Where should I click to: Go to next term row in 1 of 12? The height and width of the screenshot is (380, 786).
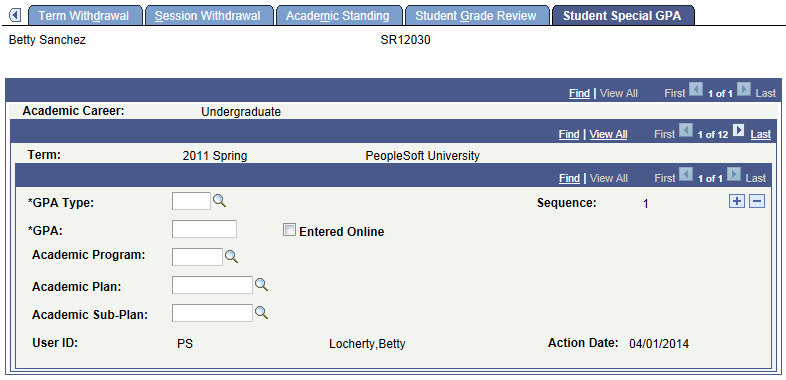pos(738,131)
